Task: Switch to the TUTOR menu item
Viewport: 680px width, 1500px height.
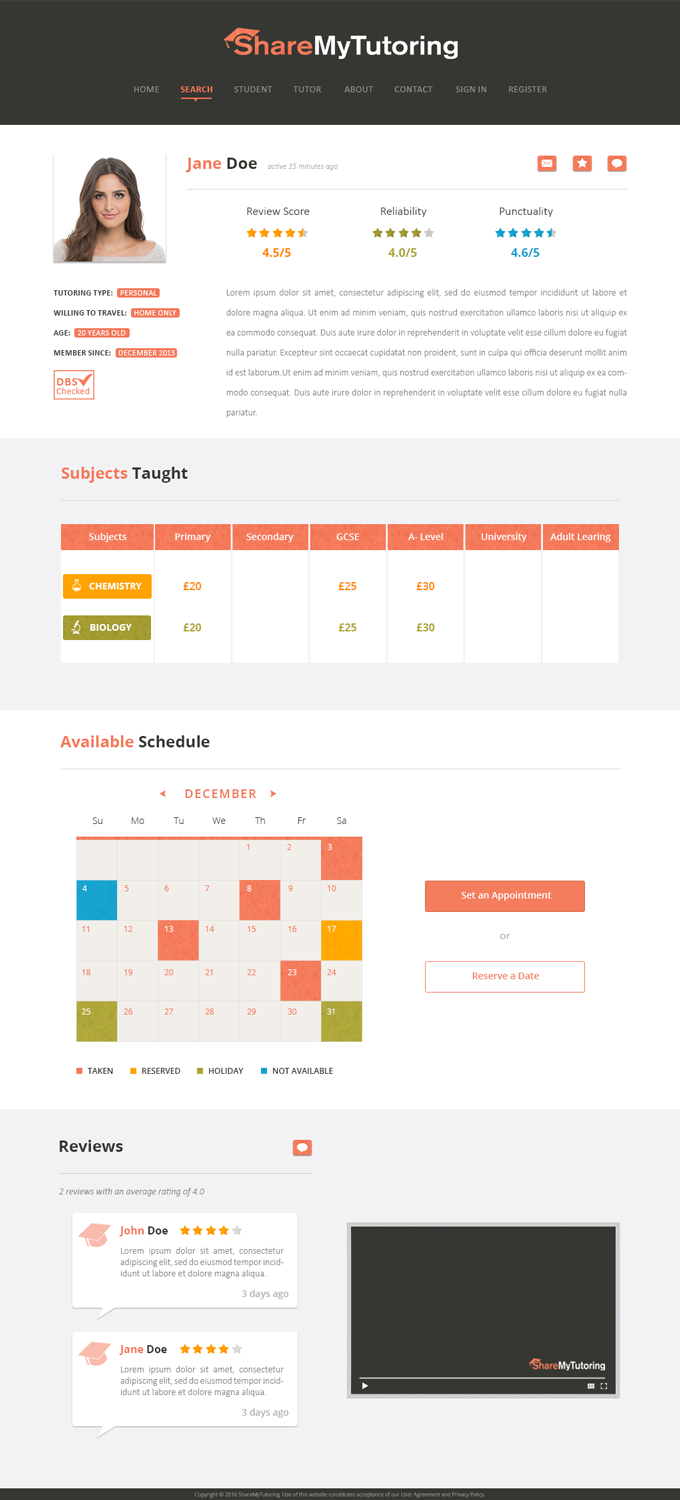Action: [307, 89]
